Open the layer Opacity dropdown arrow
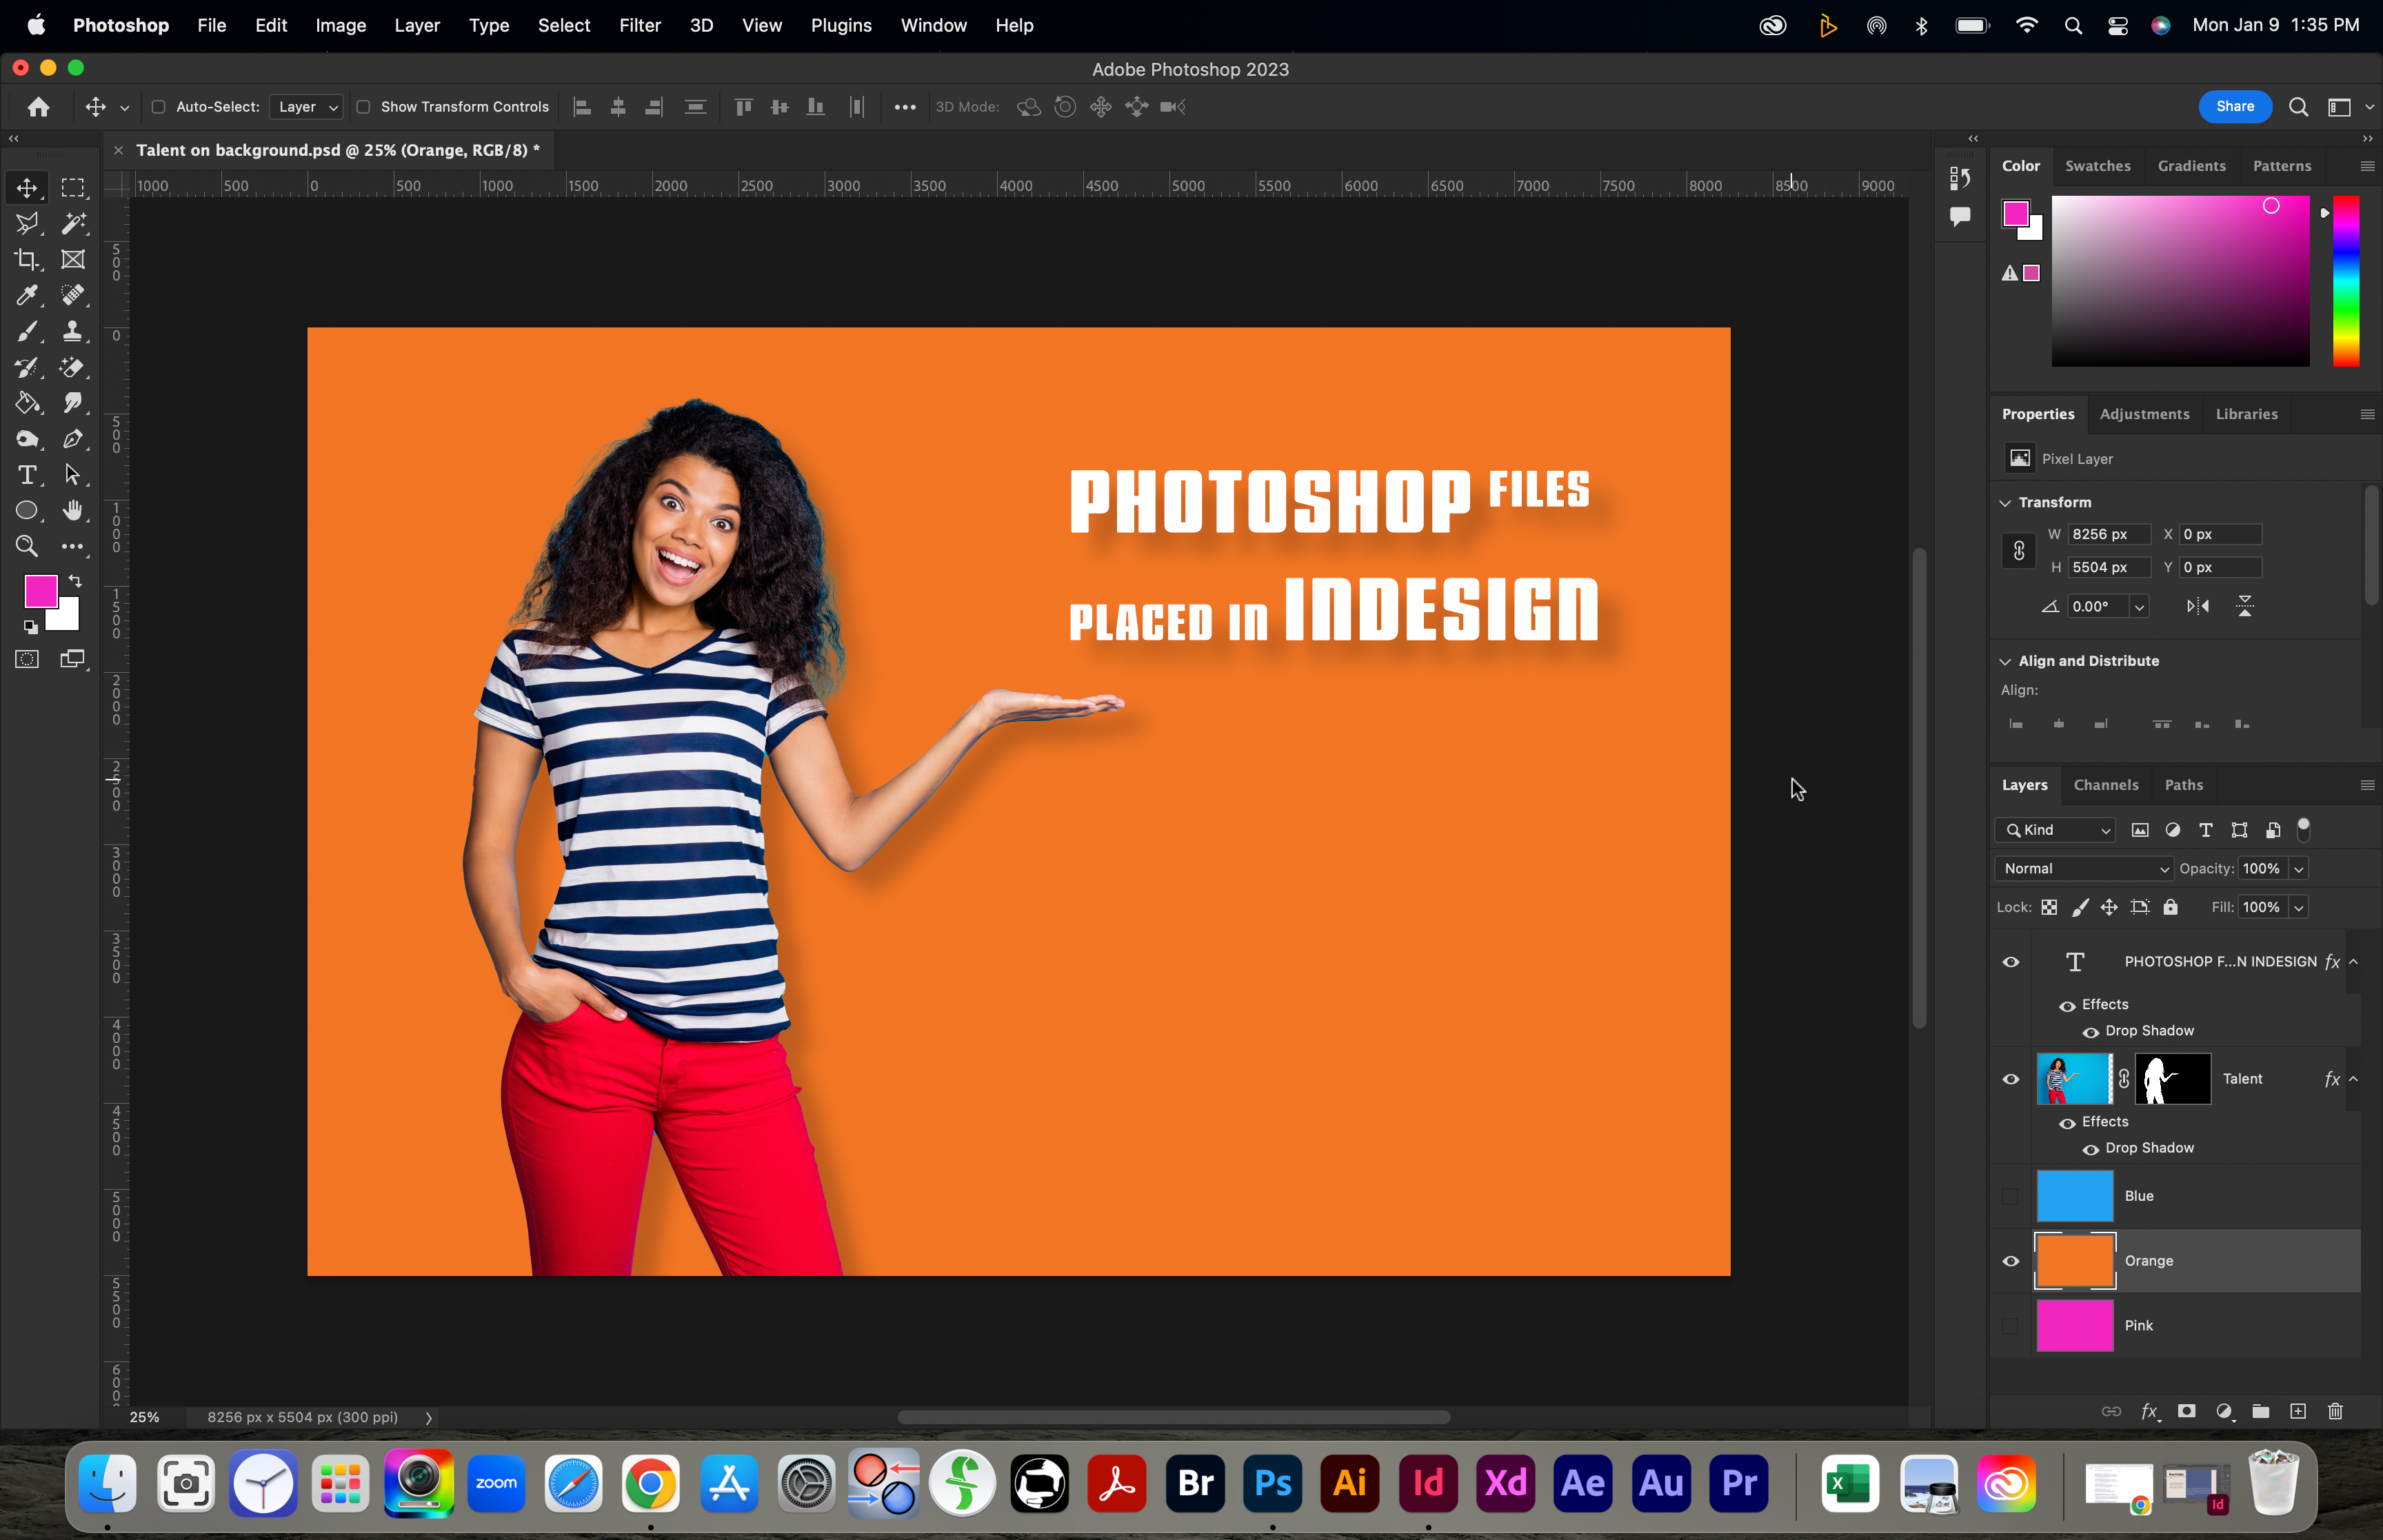 [2299, 869]
